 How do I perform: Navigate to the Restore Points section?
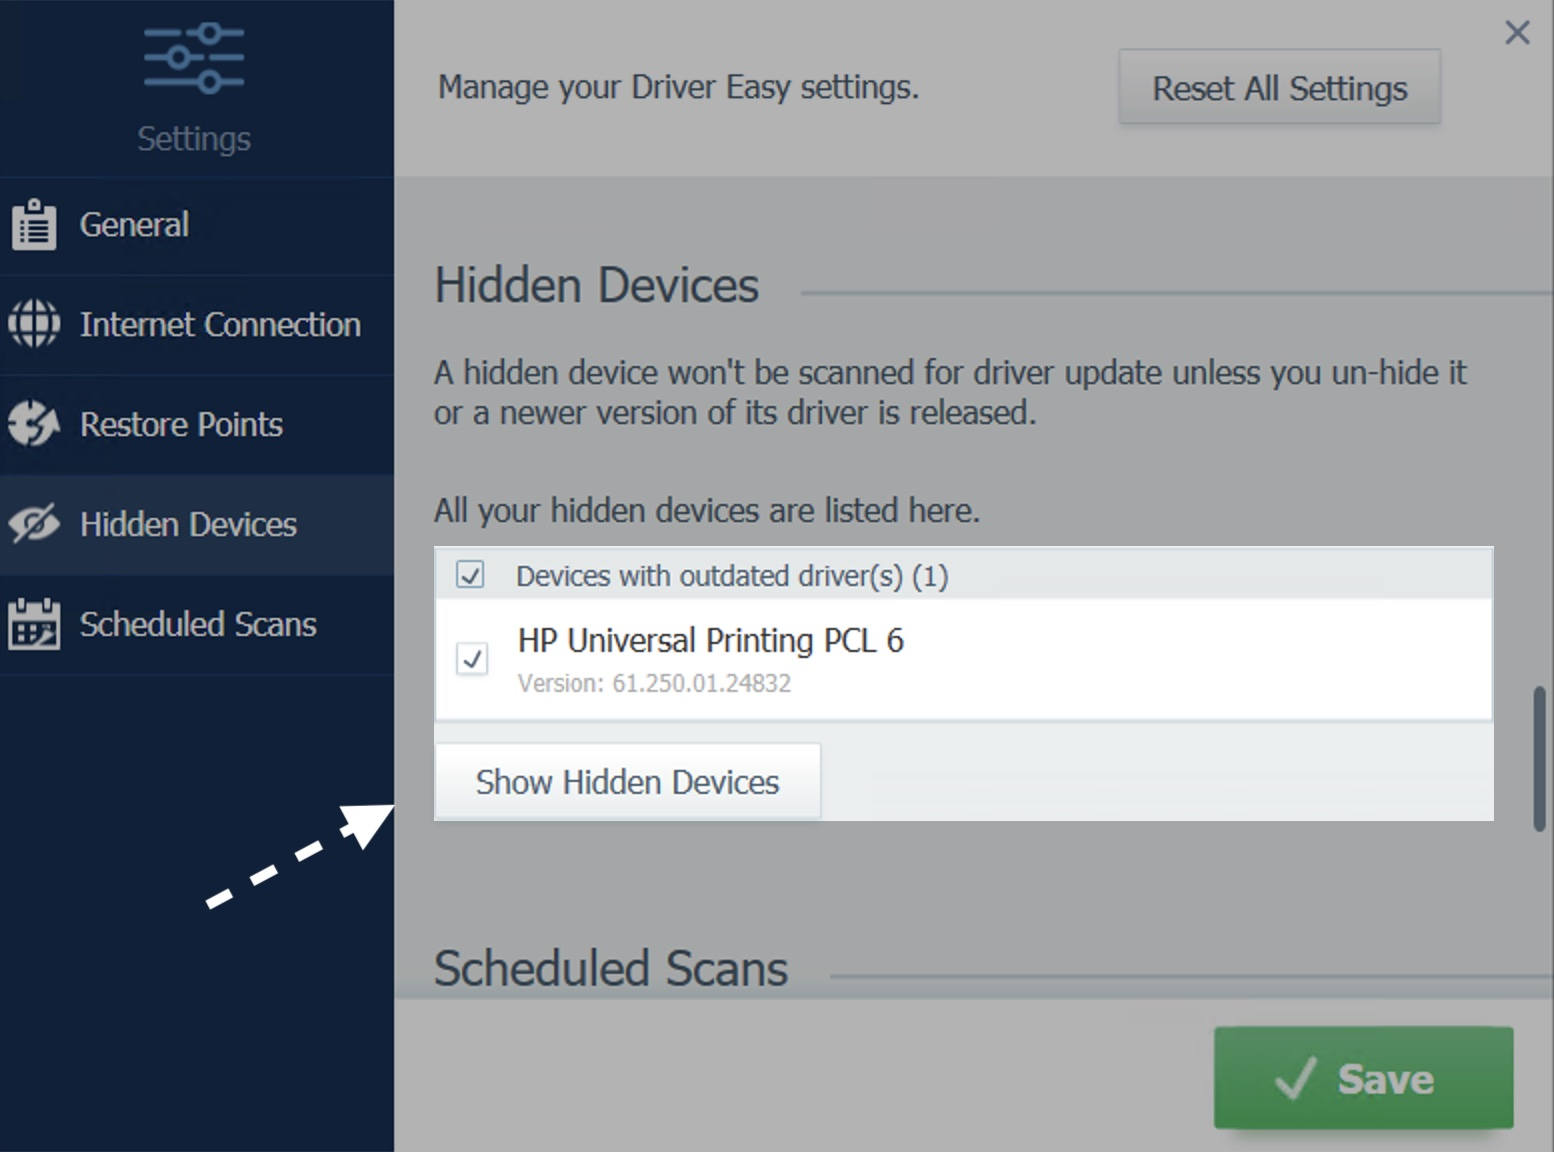click(x=181, y=423)
